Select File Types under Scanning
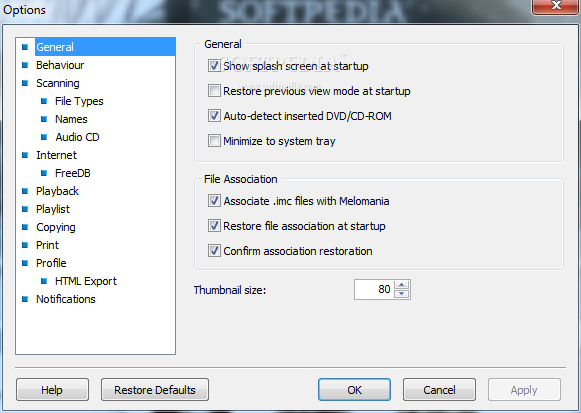 click(79, 101)
